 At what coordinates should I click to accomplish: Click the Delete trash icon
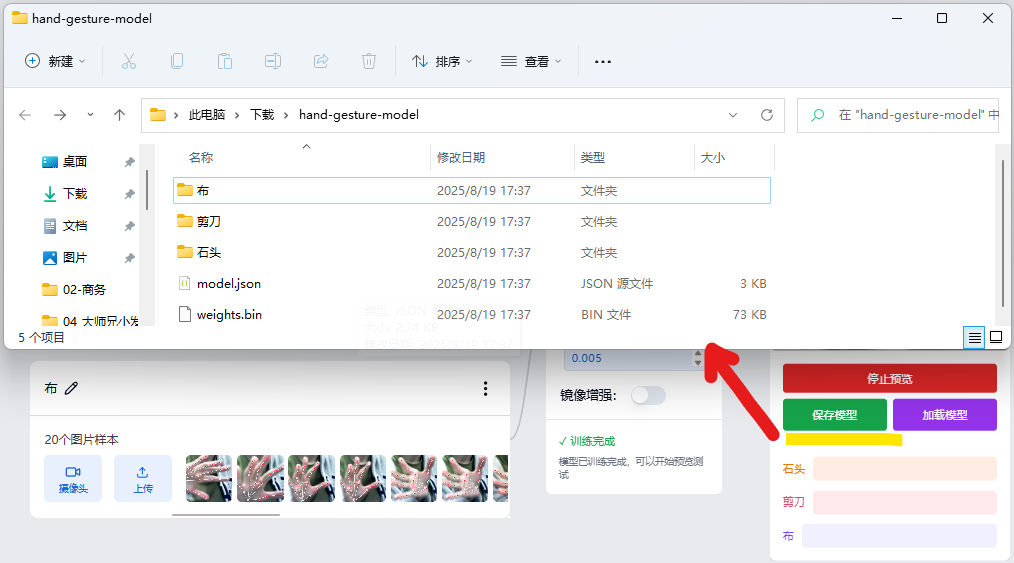(369, 61)
